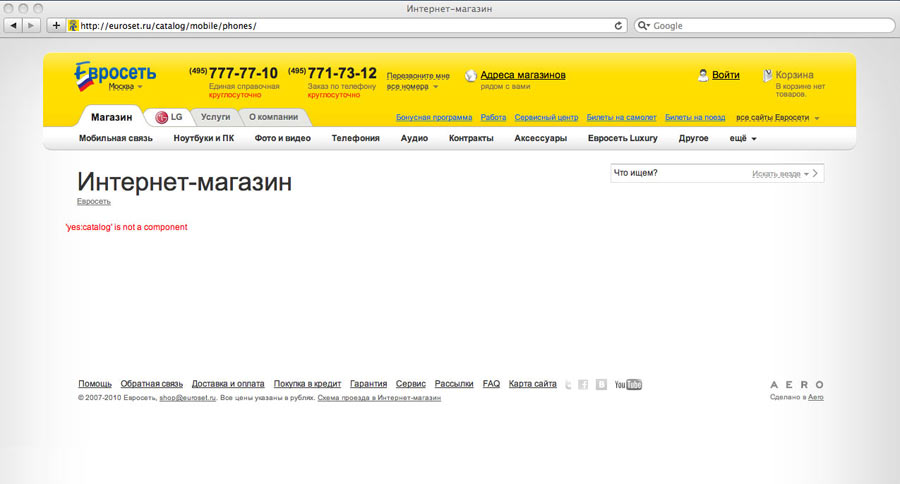Switch to the Магазин tab
This screenshot has height=484, width=900.
tap(111, 117)
